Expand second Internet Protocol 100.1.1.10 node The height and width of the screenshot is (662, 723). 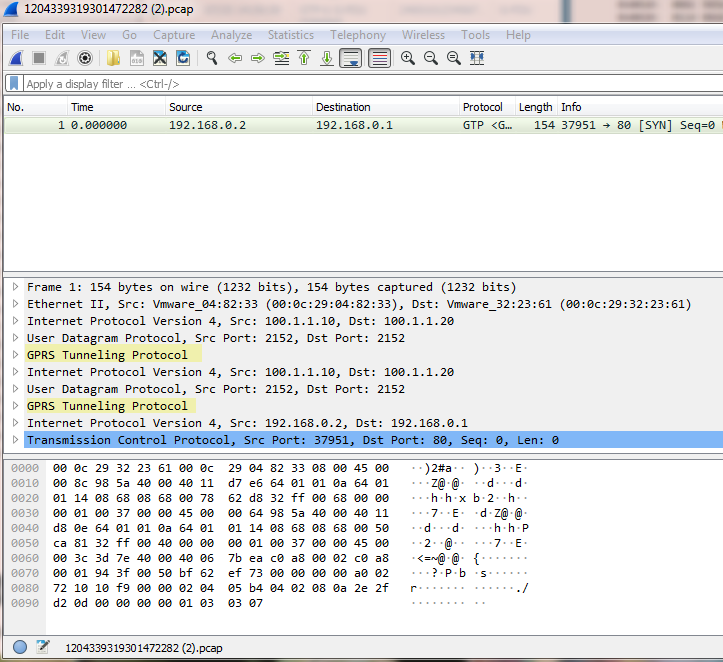(x=15, y=372)
